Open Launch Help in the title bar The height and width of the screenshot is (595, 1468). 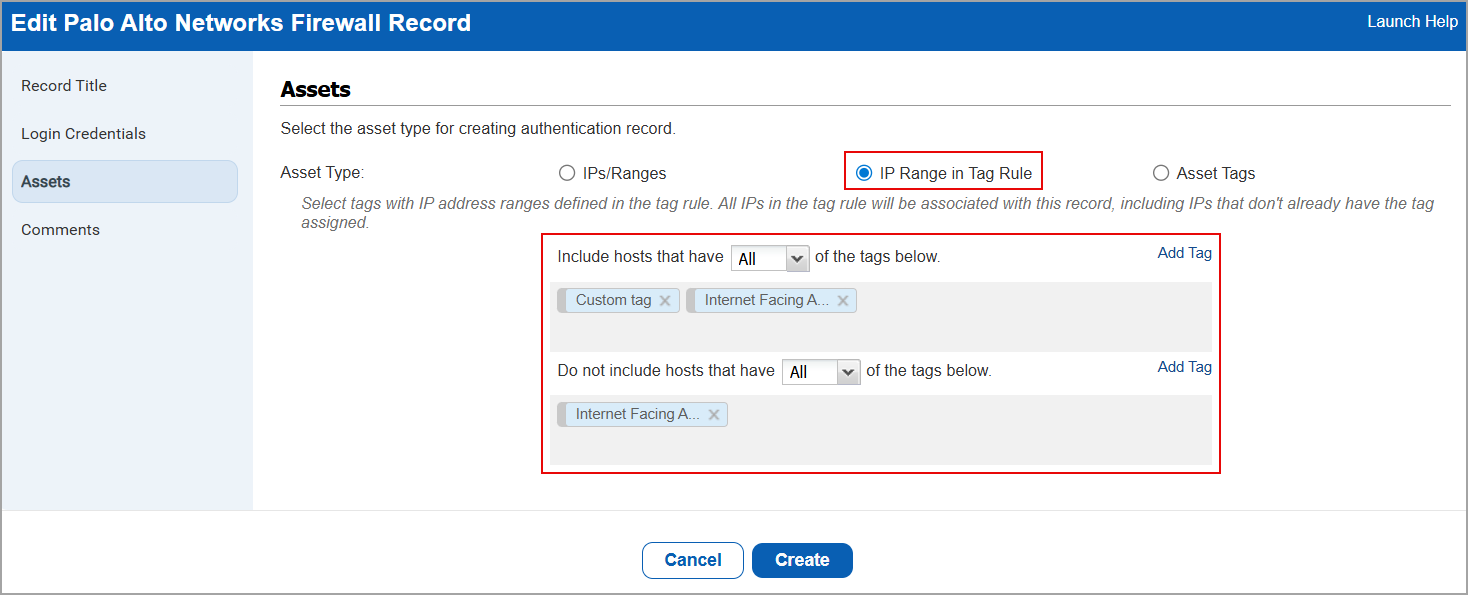pyautogui.click(x=1412, y=21)
